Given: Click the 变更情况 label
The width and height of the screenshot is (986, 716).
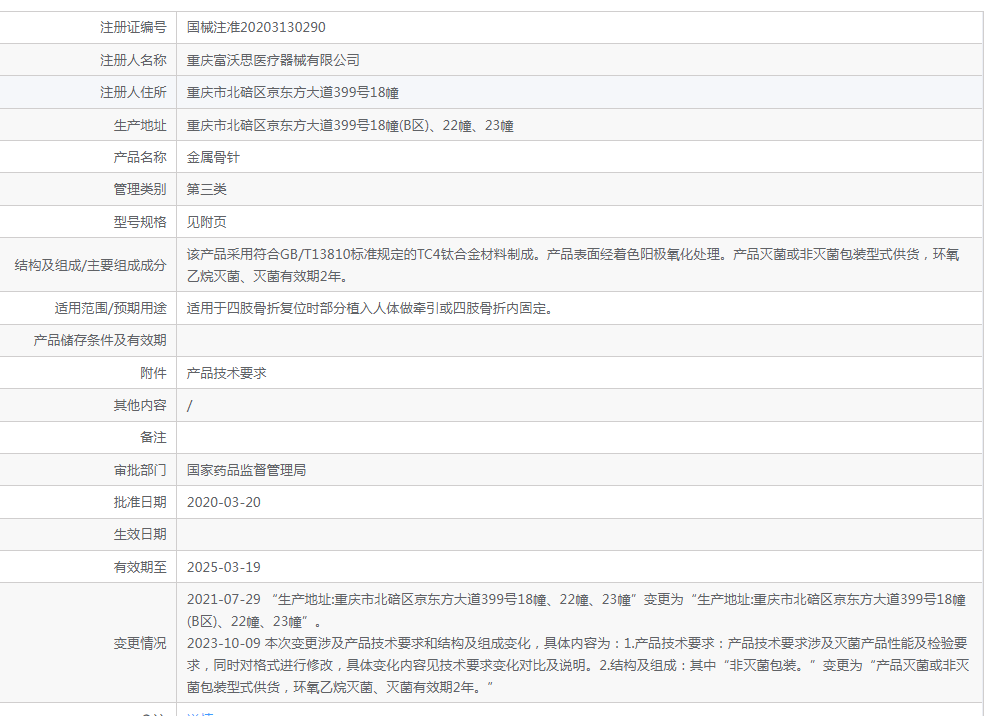Looking at the screenshot, I should click(140, 644).
